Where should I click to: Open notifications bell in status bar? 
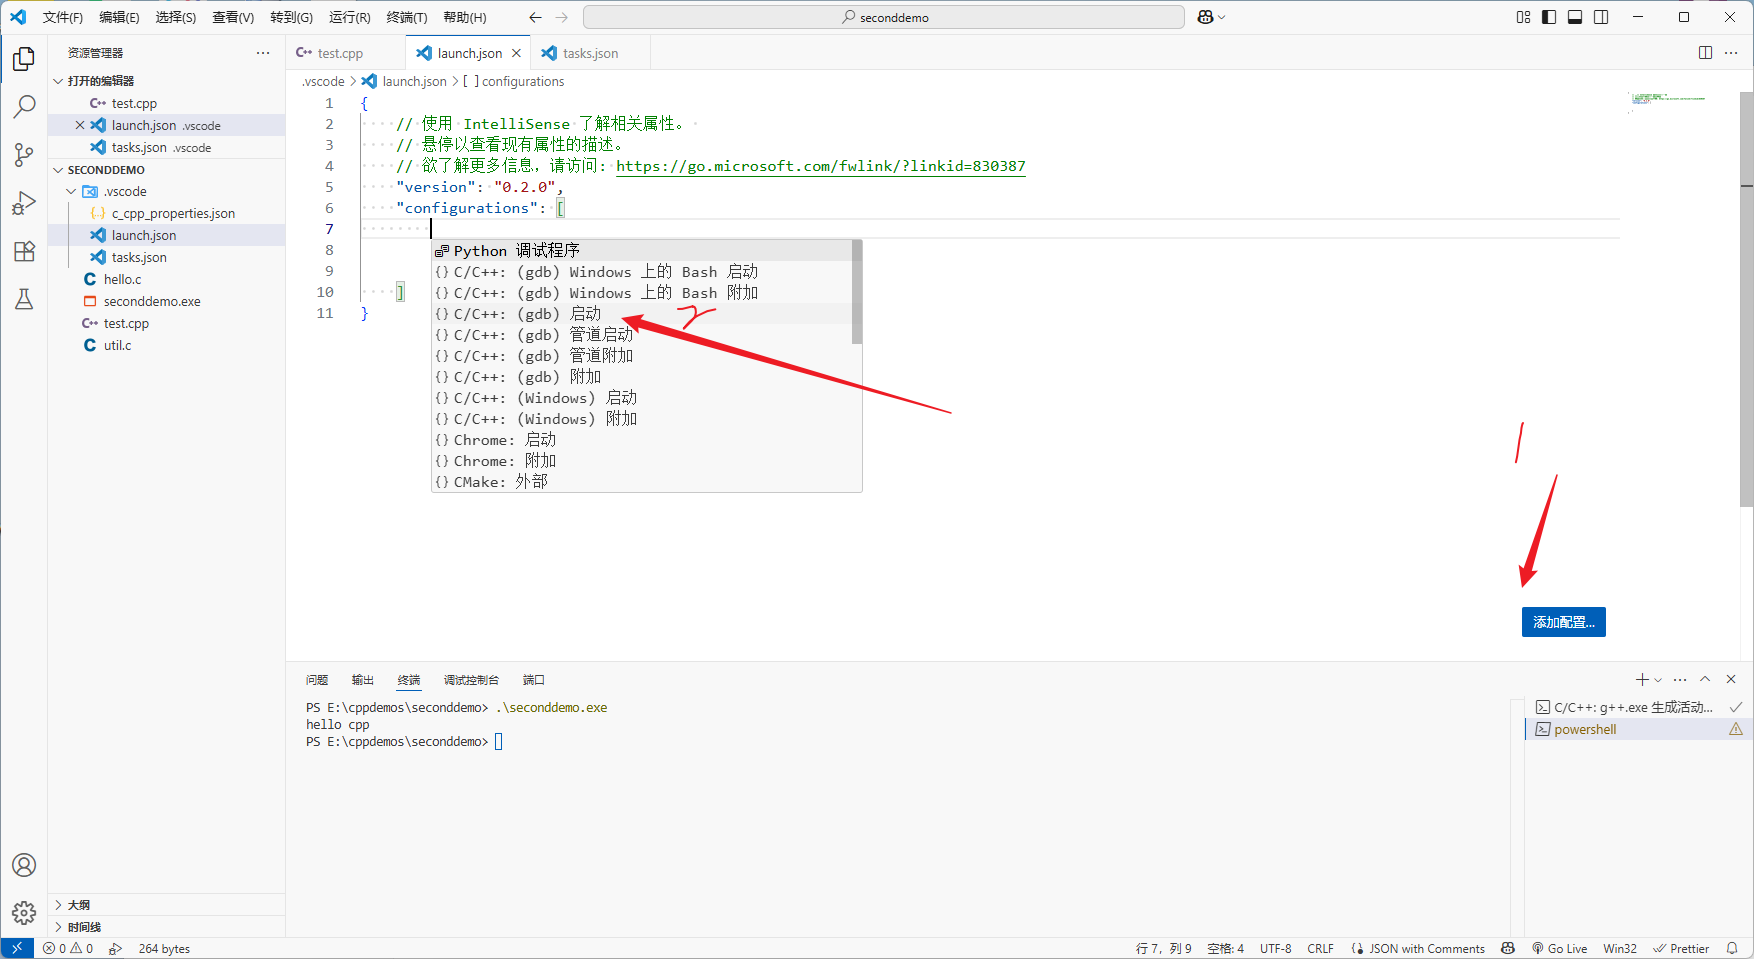coord(1732,949)
